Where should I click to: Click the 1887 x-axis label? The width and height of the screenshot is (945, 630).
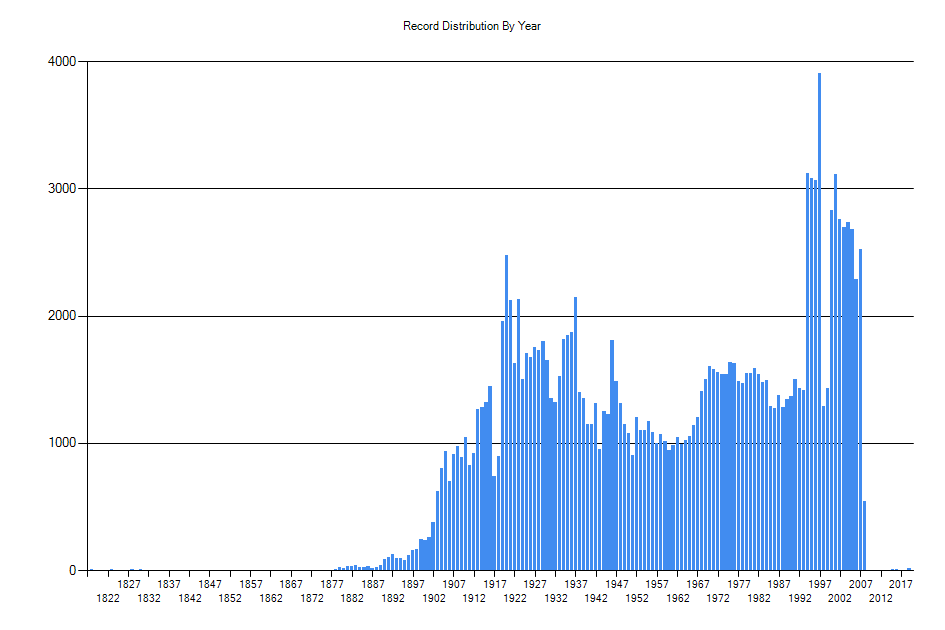(373, 584)
